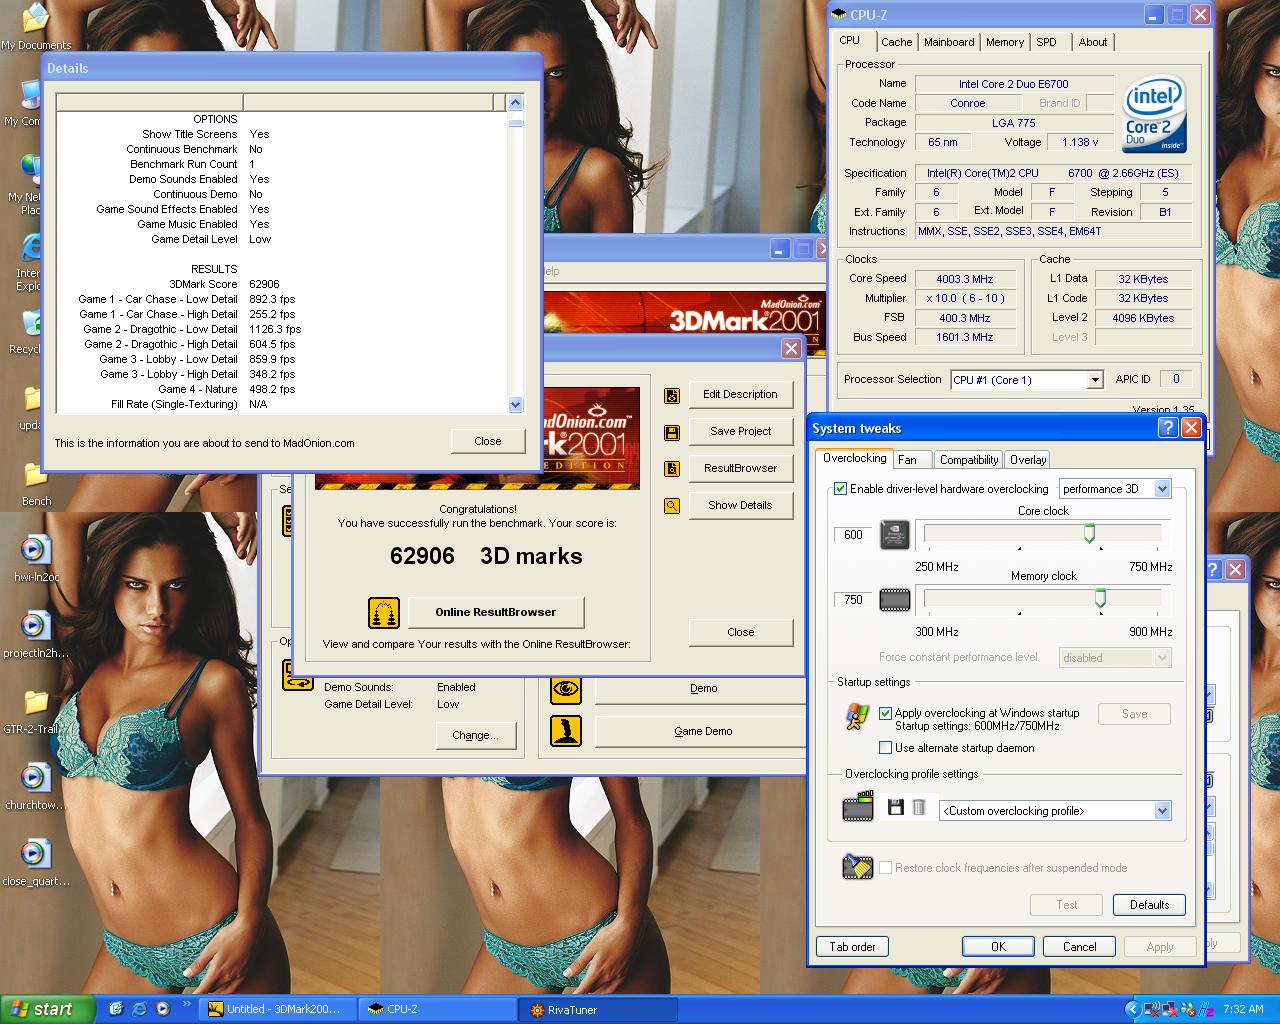Click OK in System tweaks dialog
The height and width of the screenshot is (1024, 1280).
click(998, 947)
